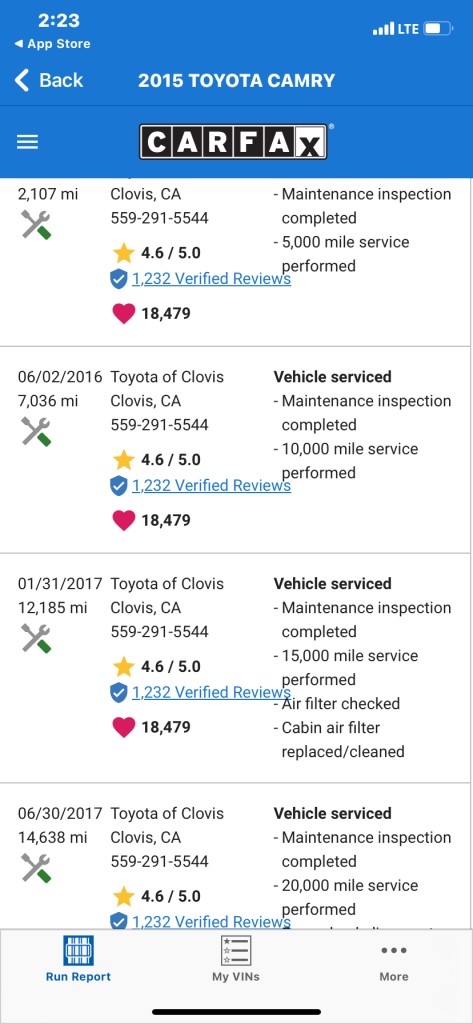Tap the heart icon in 2,107 mi entry

click(123, 313)
